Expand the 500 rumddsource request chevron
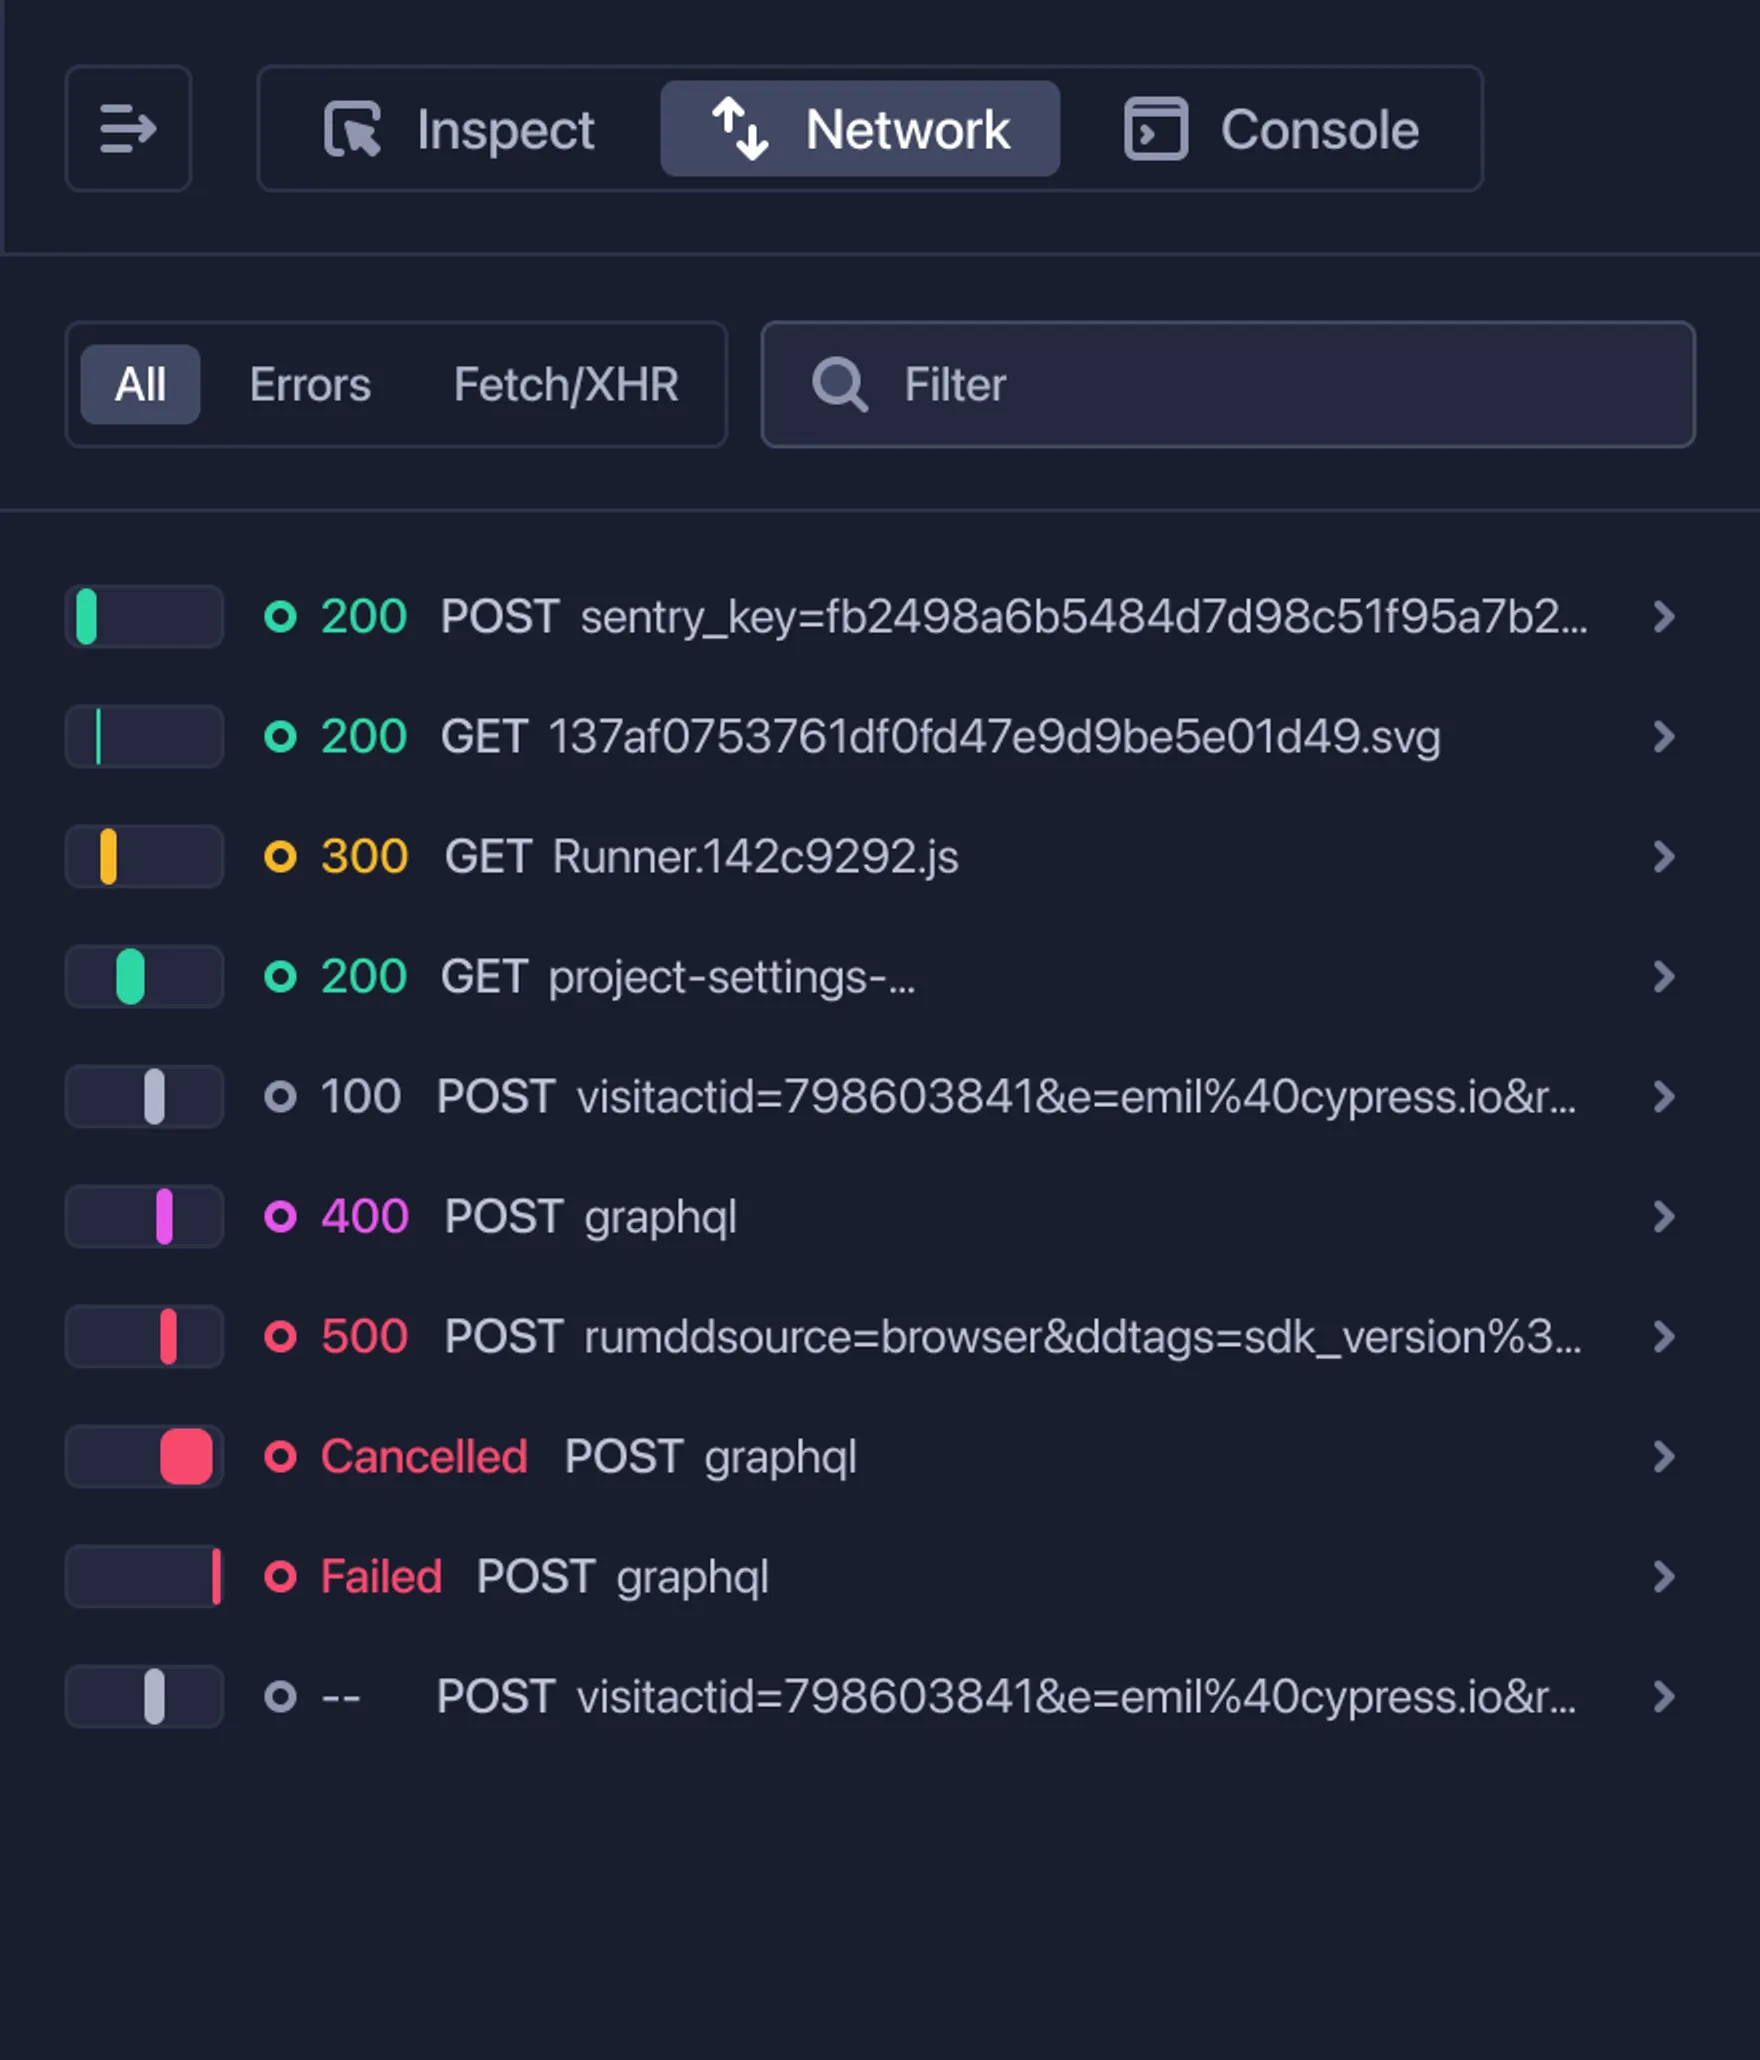The image size is (1760, 2060). [1663, 1337]
